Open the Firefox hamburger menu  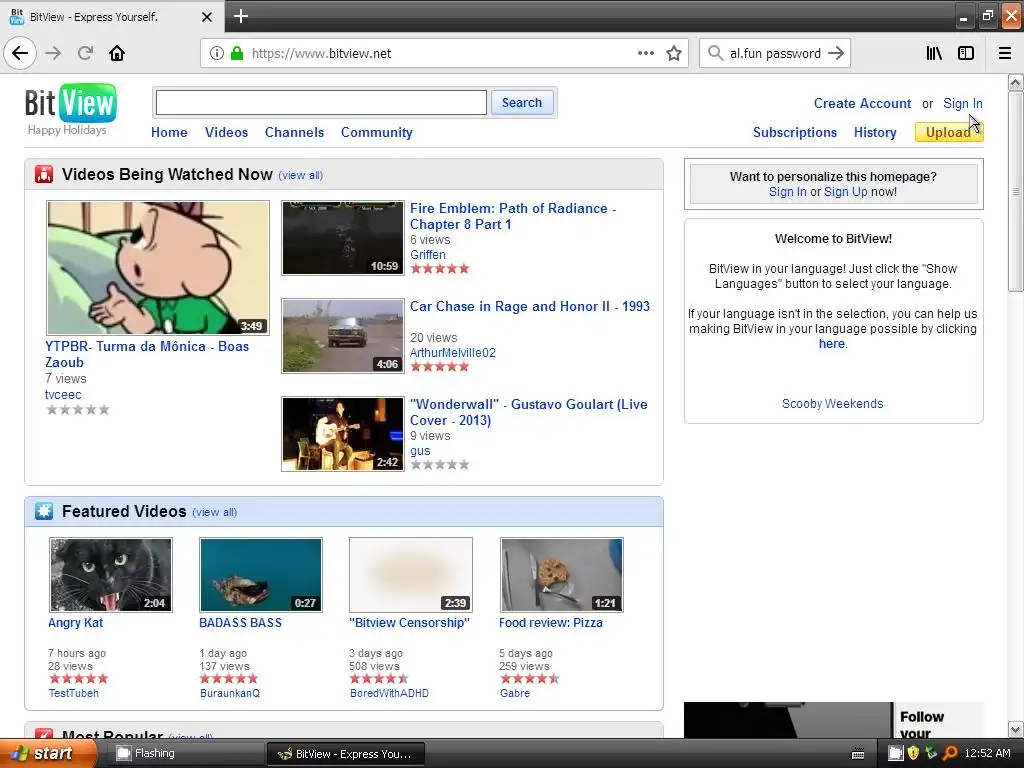(1005, 53)
